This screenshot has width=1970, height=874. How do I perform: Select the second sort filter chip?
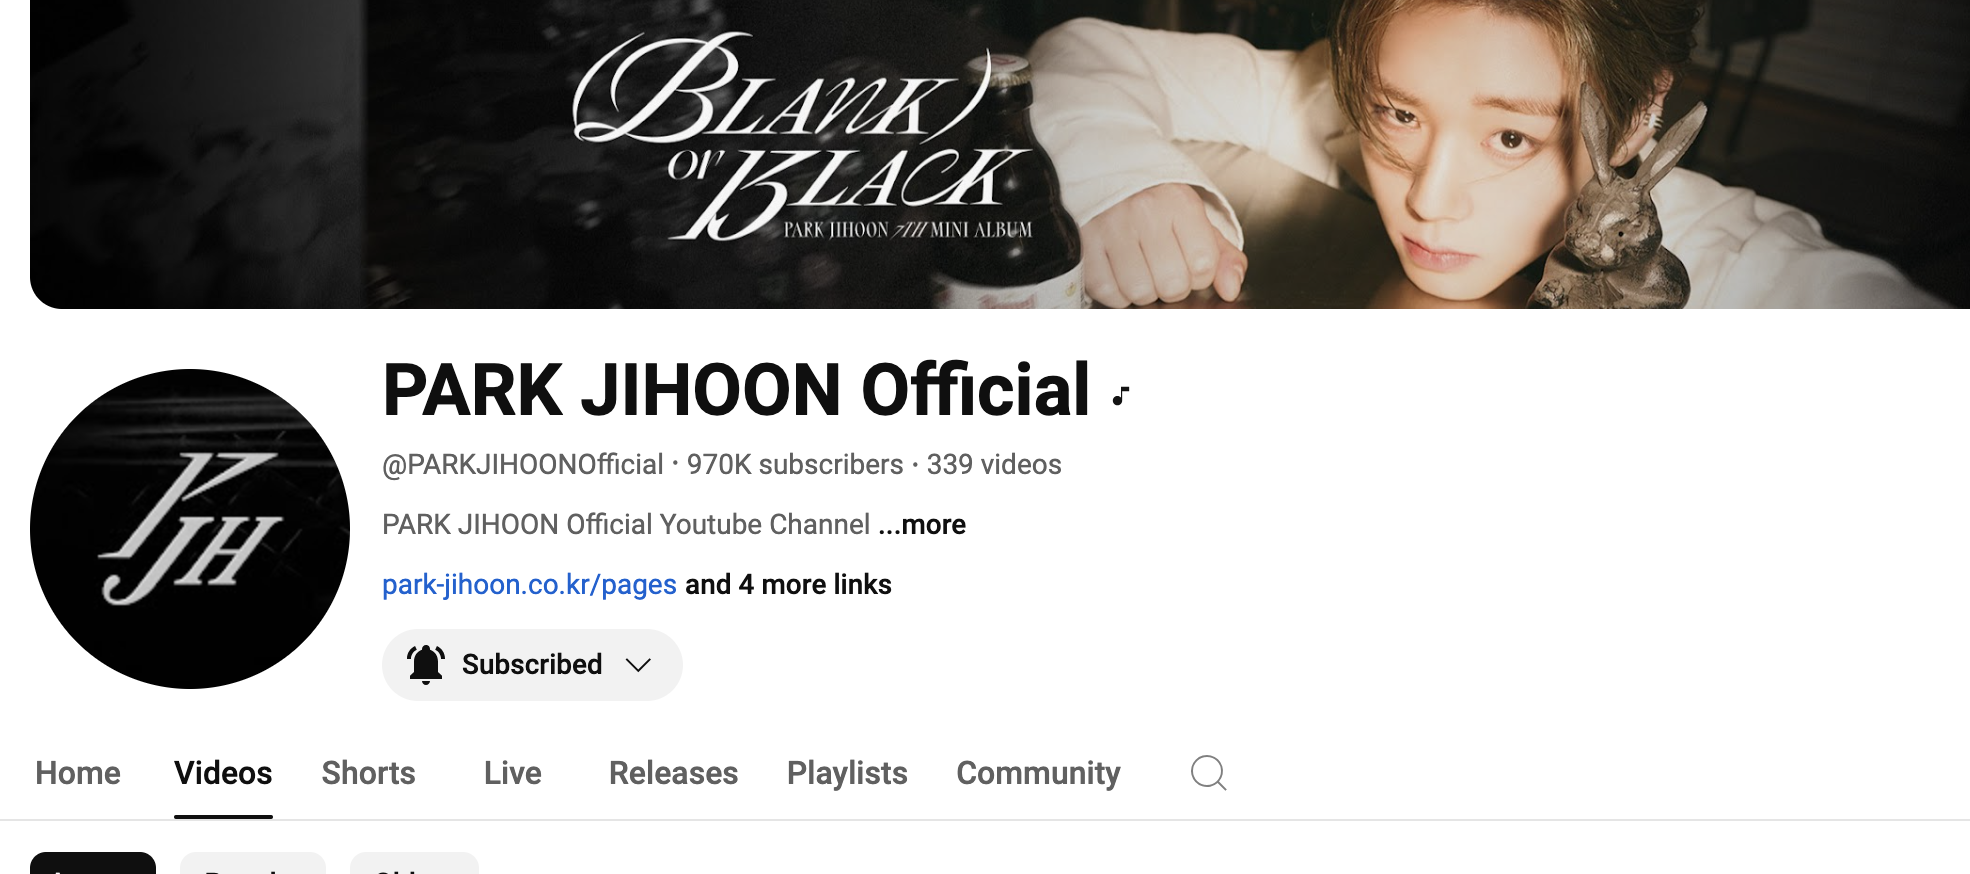pyautogui.click(x=253, y=863)
